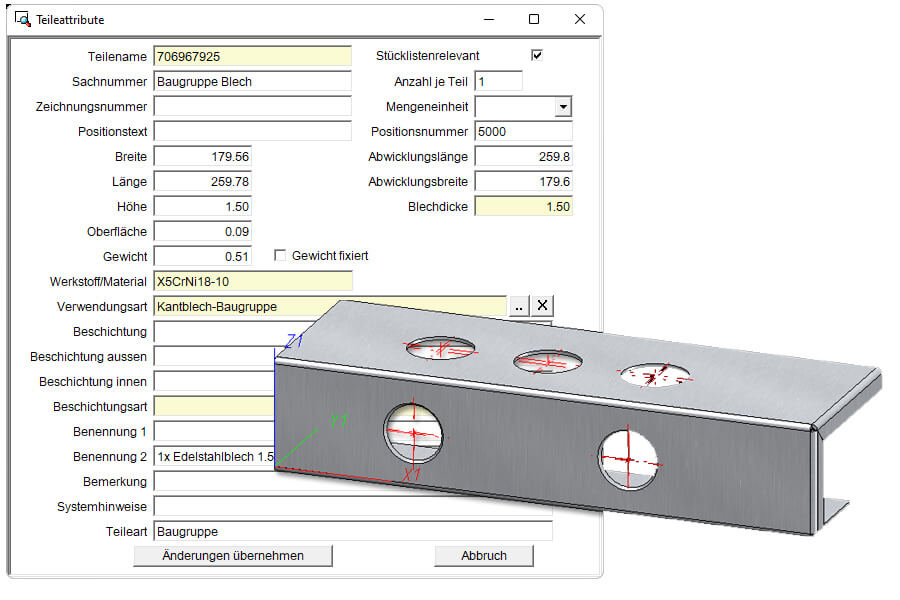900x600 pixels.
Task: Click the Positionsnummer field
Action: [523, 131]
